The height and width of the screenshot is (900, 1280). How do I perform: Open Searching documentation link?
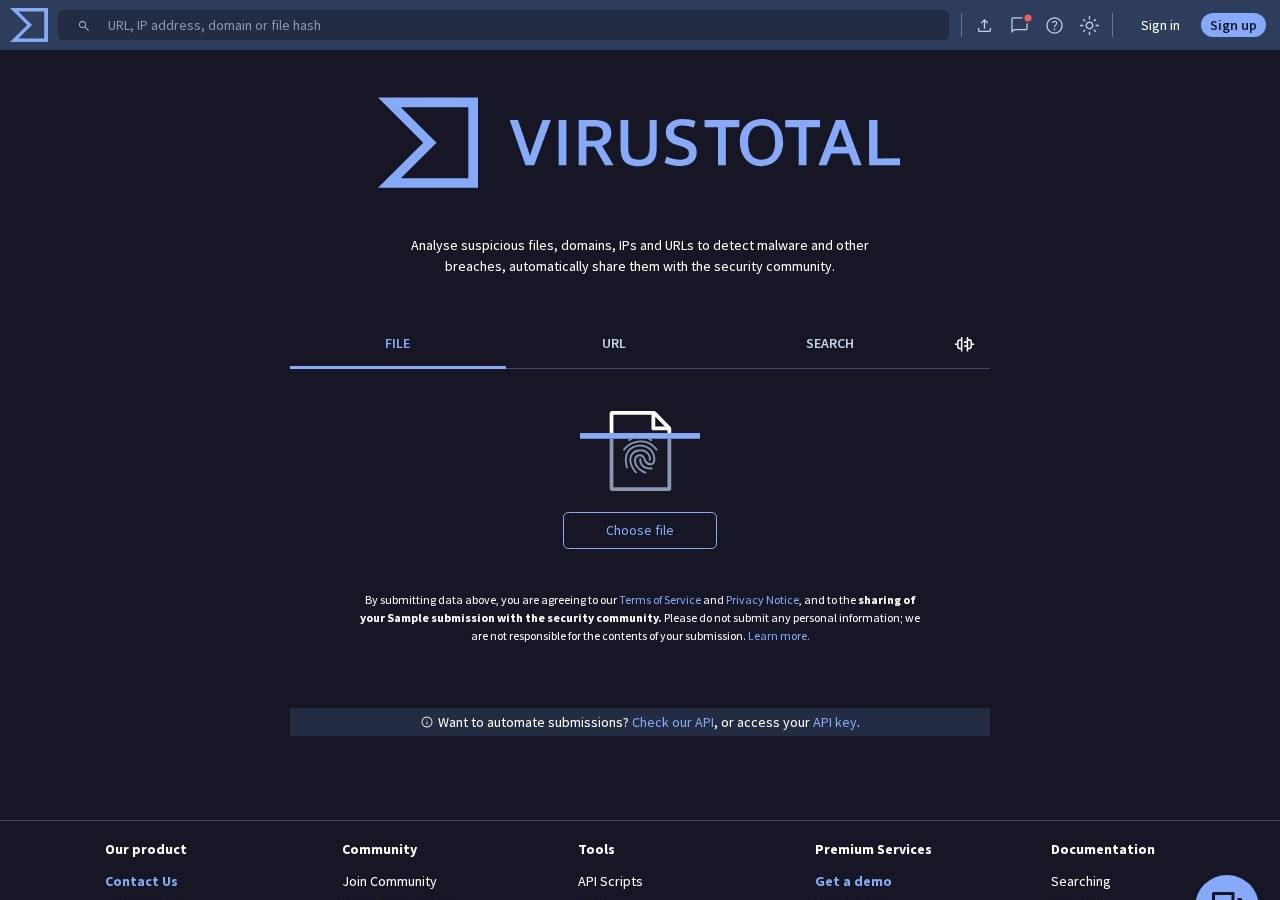click(x=1080, y=881)
